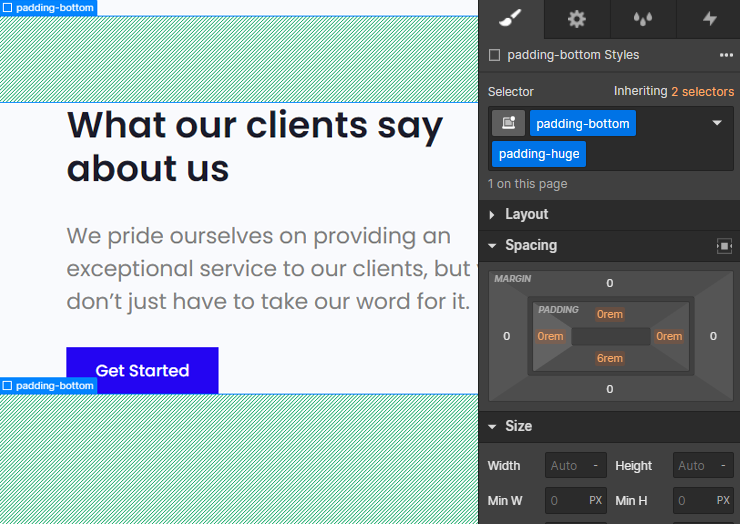Click the Min W label
The height and width of the screenshot is (524, 740).
click(505, 500)
